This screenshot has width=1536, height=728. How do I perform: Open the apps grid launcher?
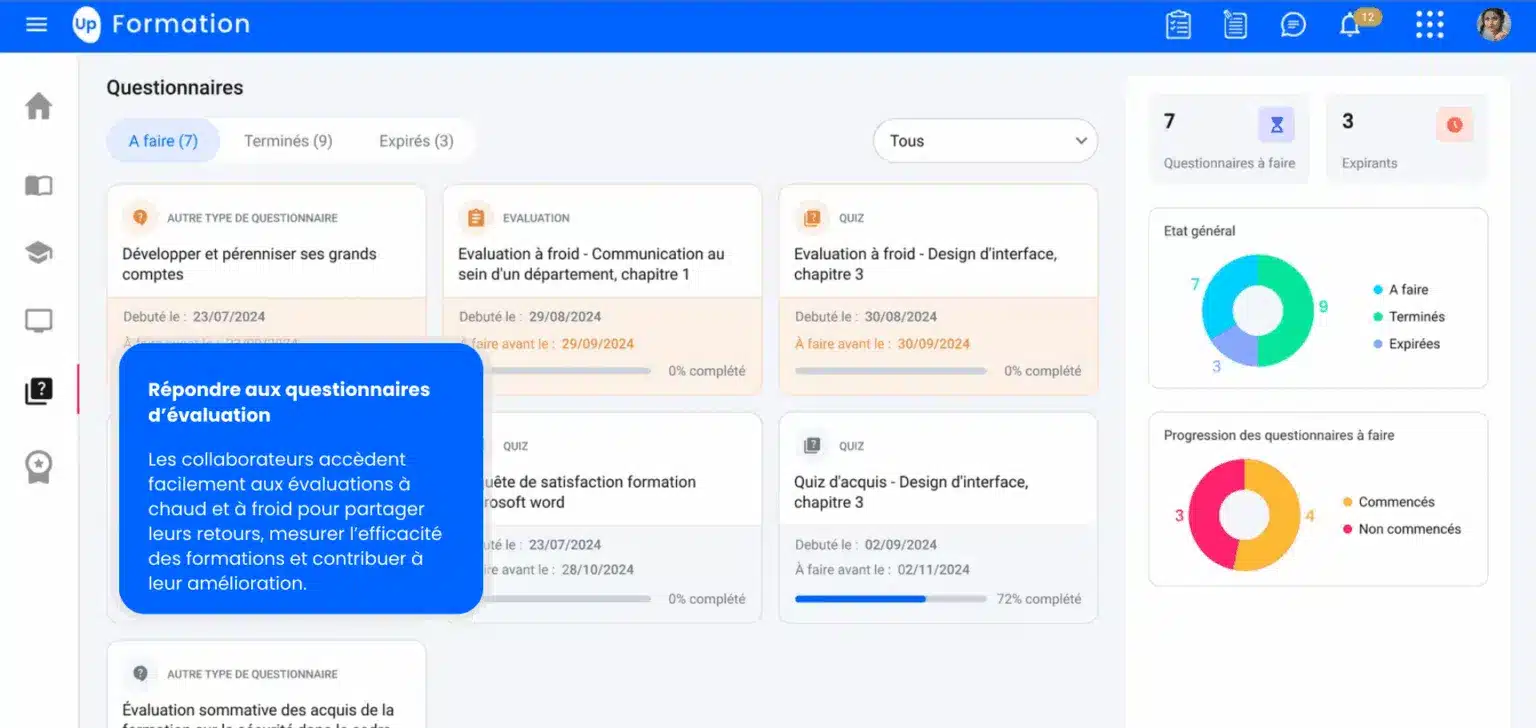point(1429,25)
